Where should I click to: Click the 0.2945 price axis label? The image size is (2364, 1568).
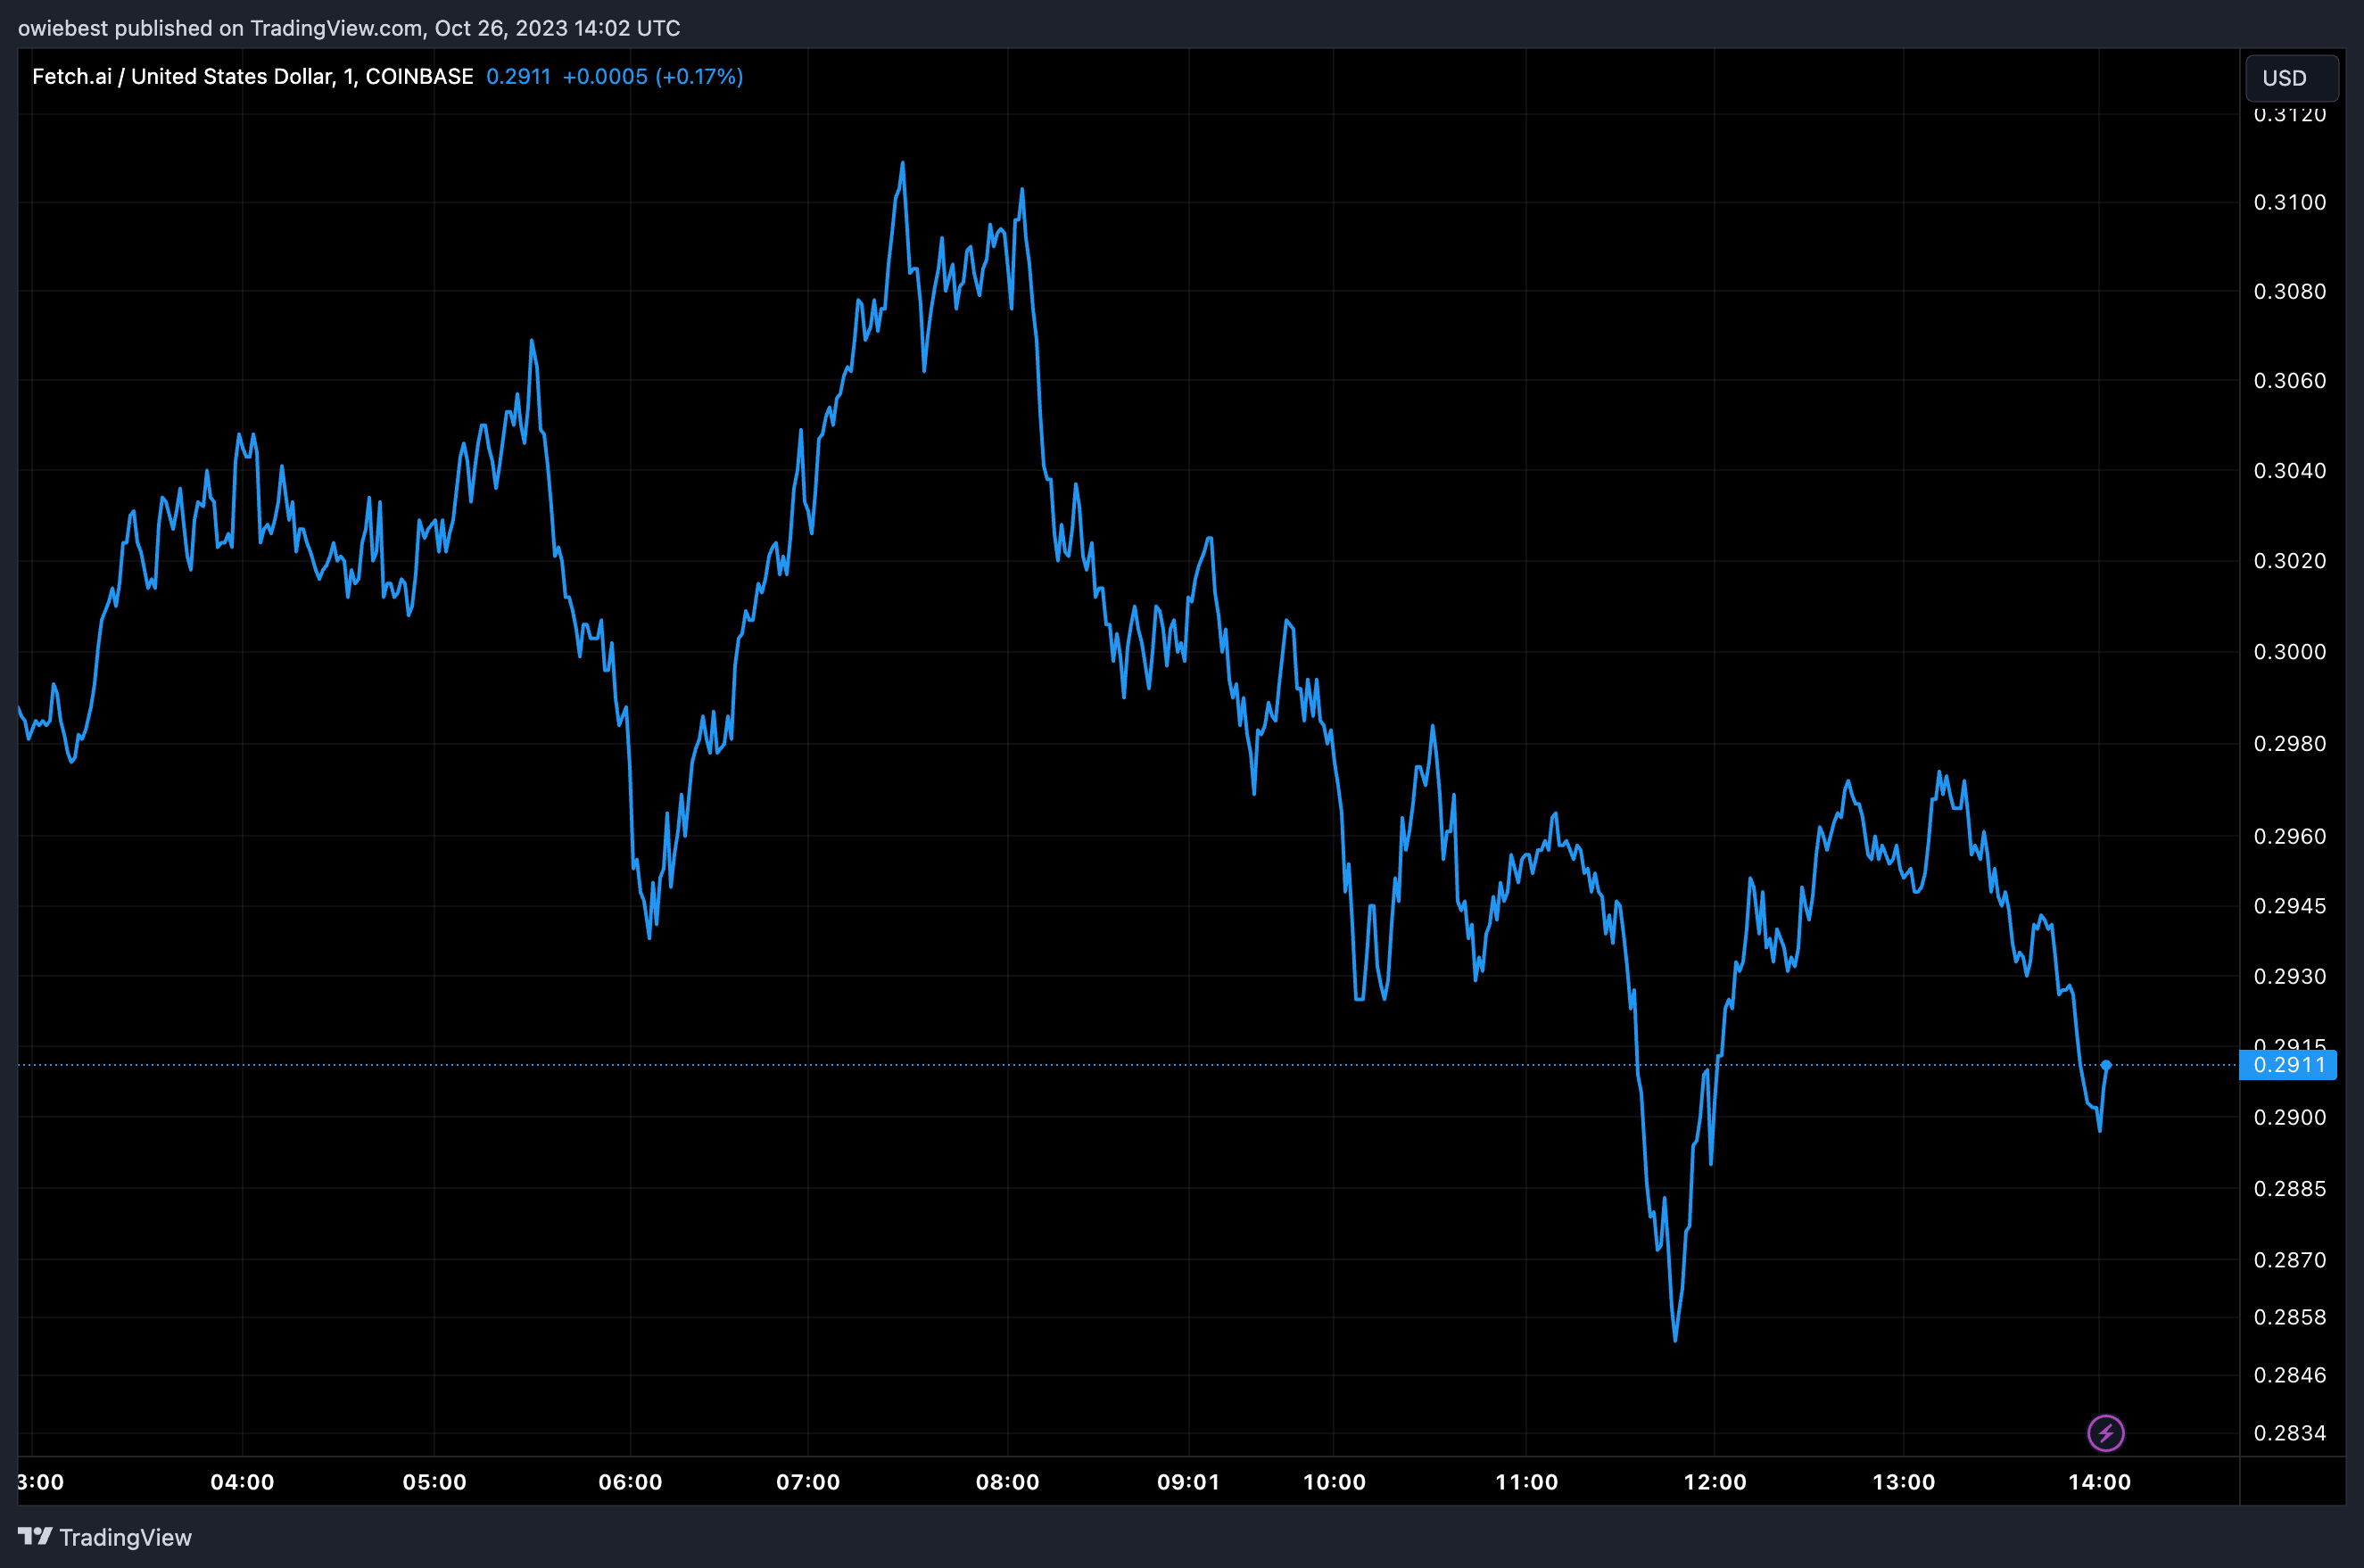click(x=2290, y=906)
